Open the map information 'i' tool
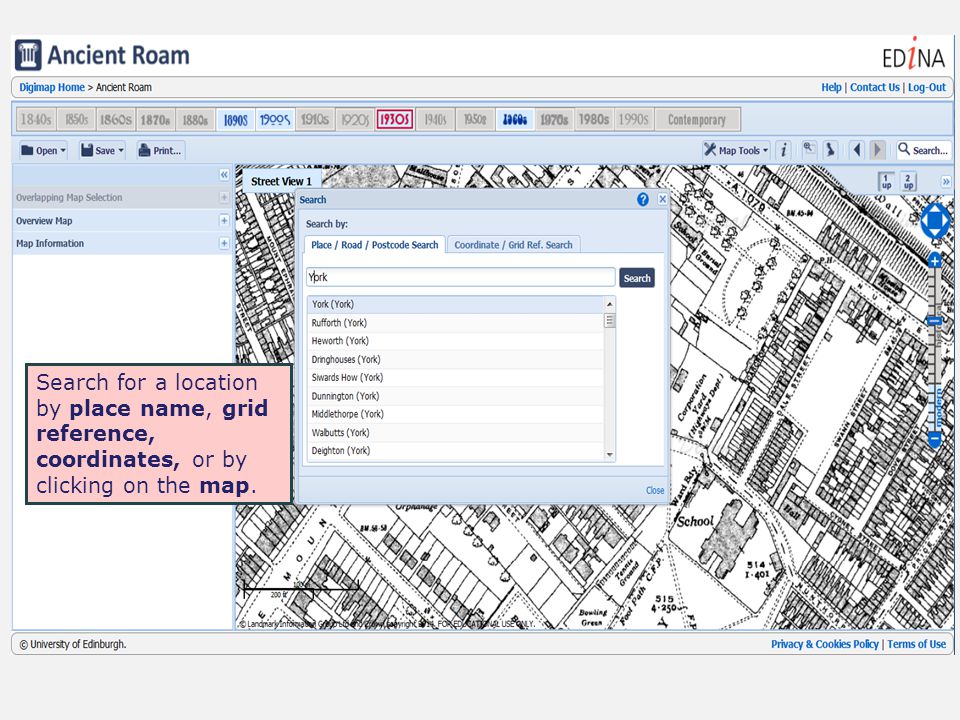The height and width of the screenshot is (720, 960). click(x=783, y=150)
